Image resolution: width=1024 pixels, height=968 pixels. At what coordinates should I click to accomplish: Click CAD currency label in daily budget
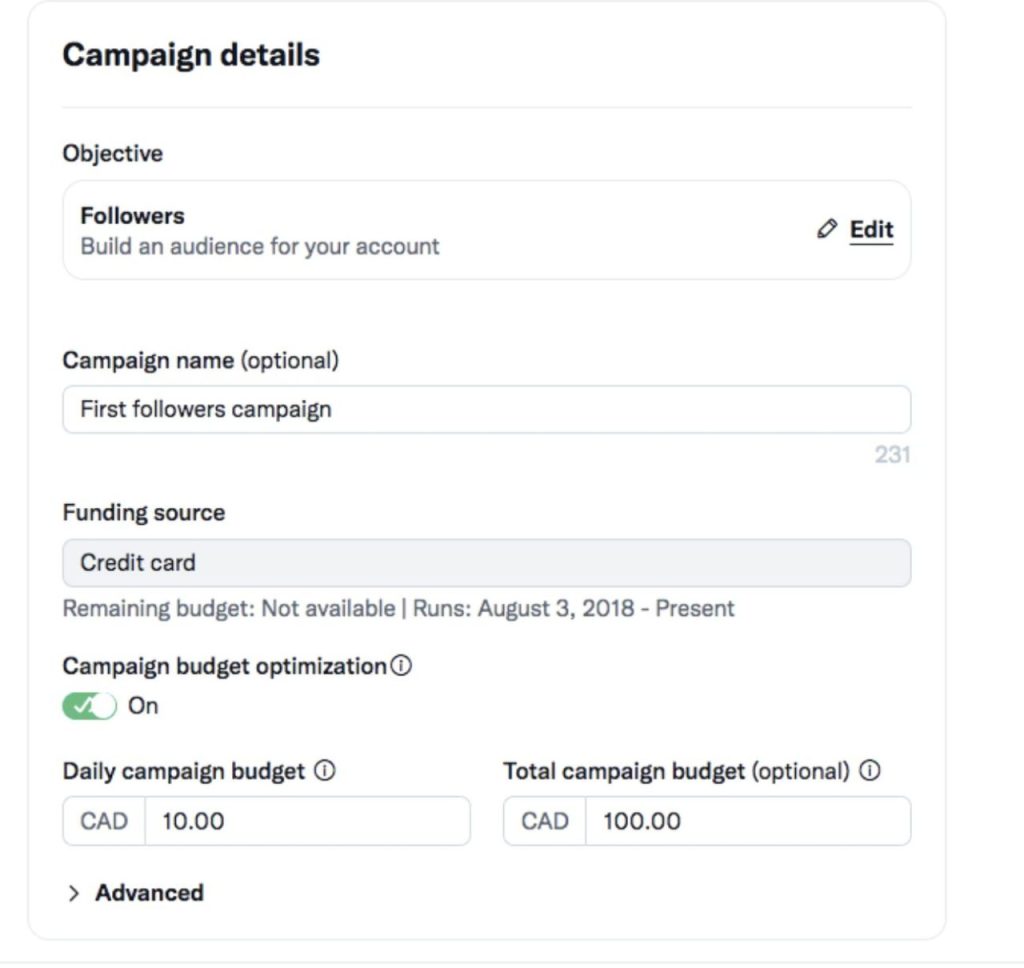pyautogui.click(x=104, y=821)
